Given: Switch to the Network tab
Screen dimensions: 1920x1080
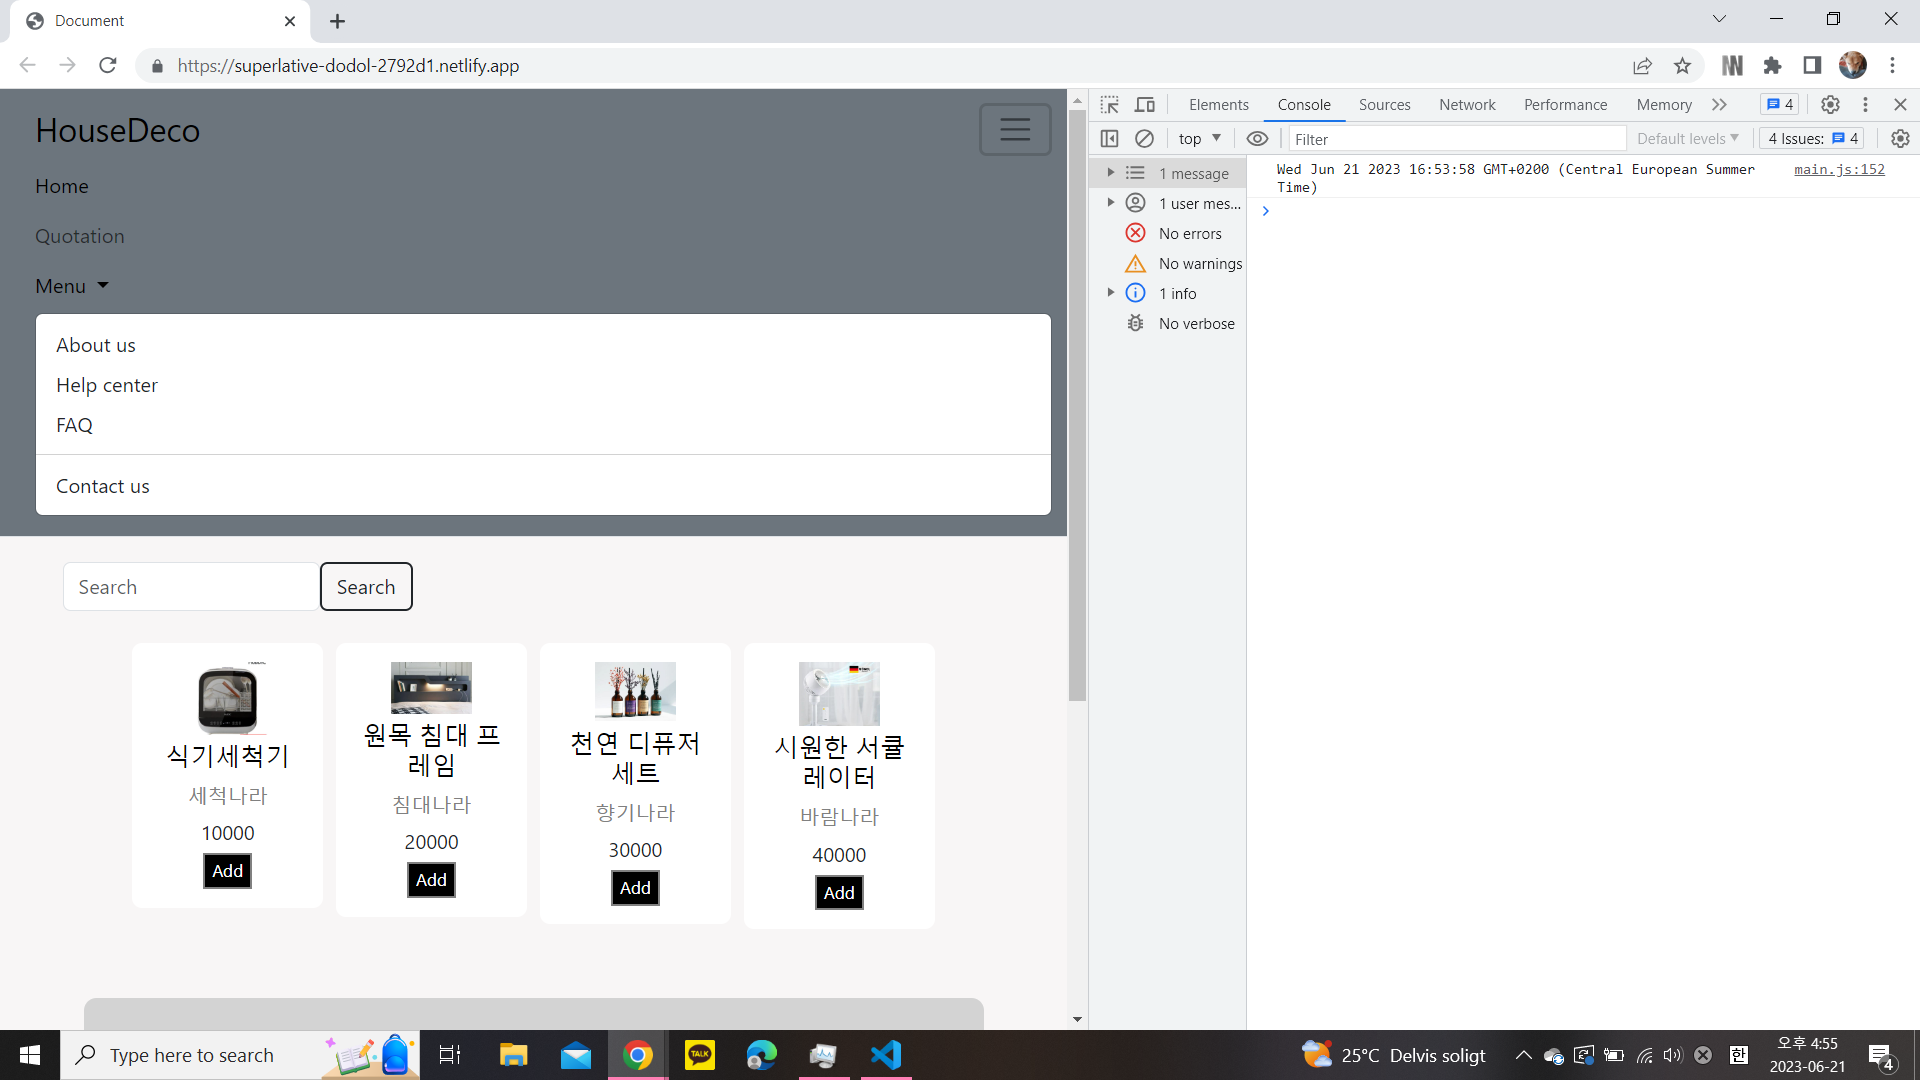Looking at the screenshot, I should (1466, 104).
